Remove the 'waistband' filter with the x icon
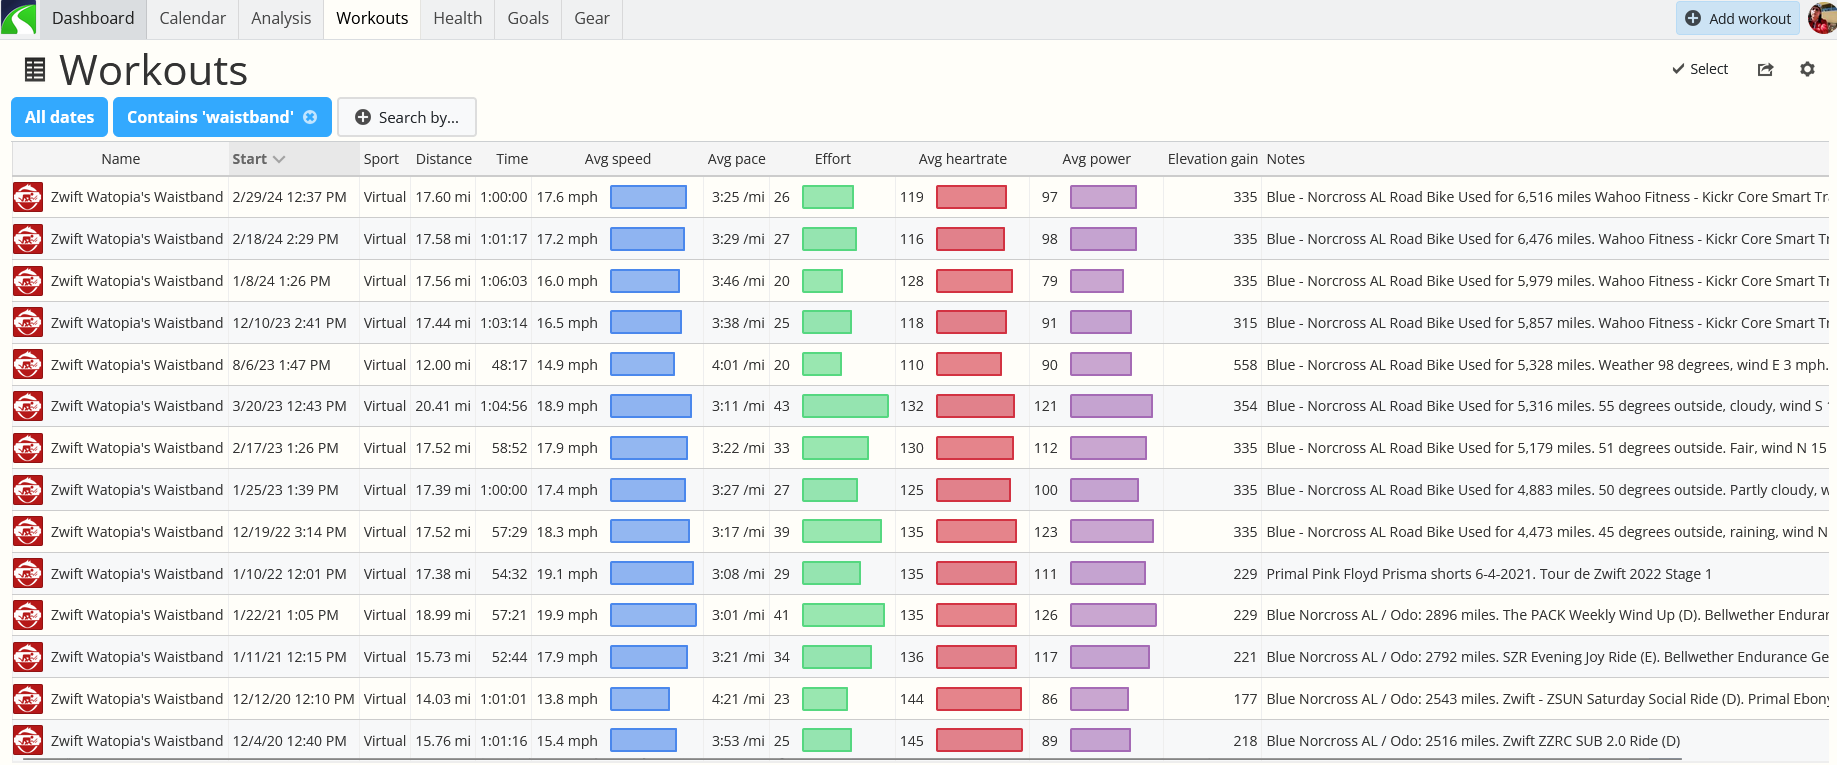This screenshot has width=1837, height=765. pyautogui.click(x=310, y=117)
